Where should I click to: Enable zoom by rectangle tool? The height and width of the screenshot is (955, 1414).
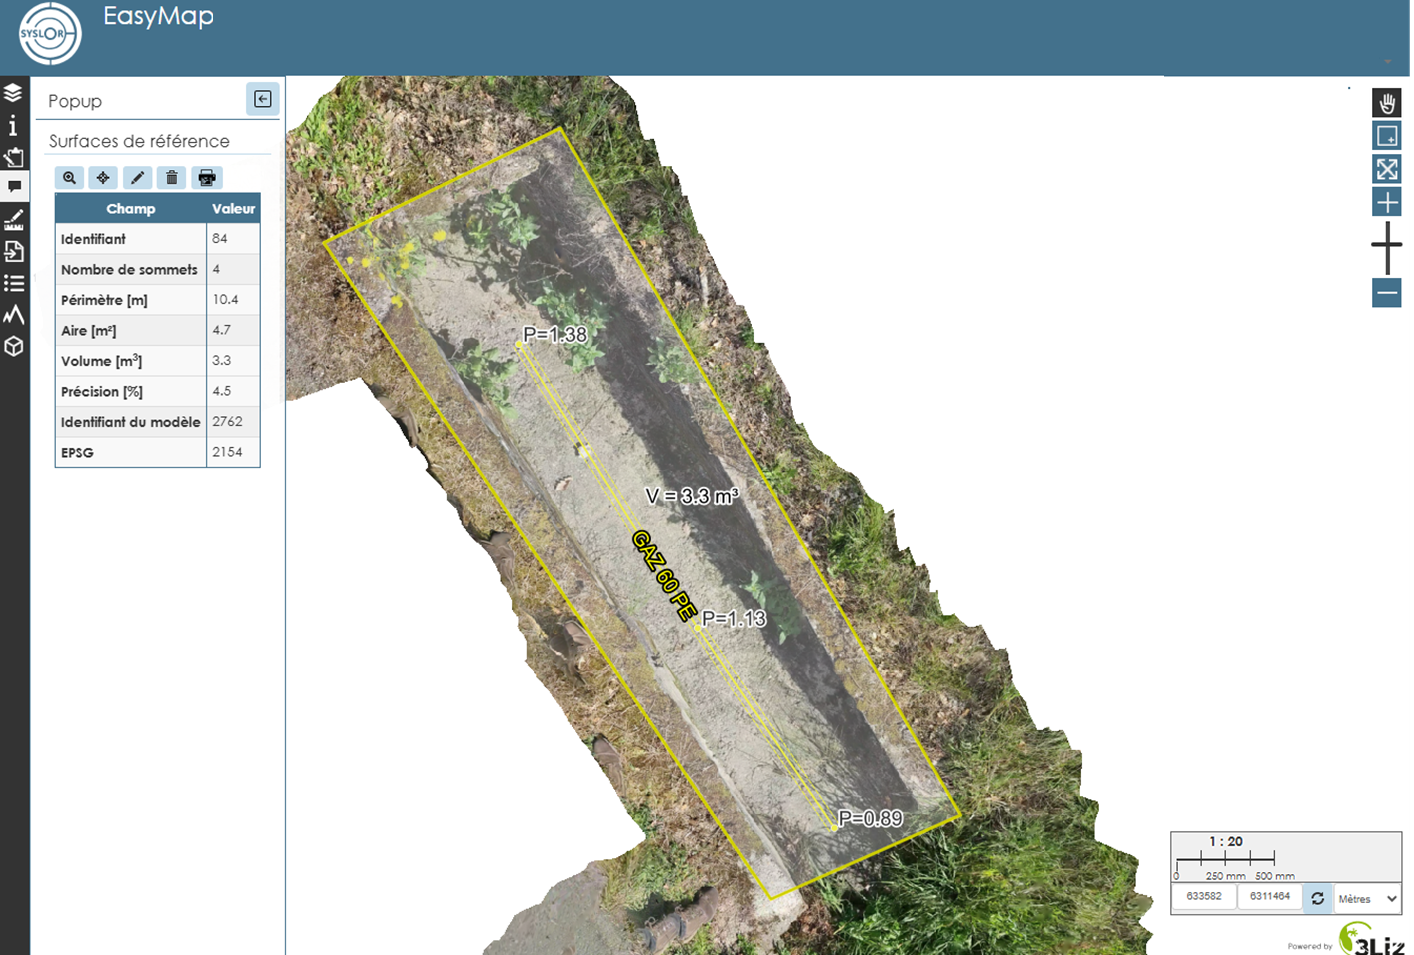1387,136
